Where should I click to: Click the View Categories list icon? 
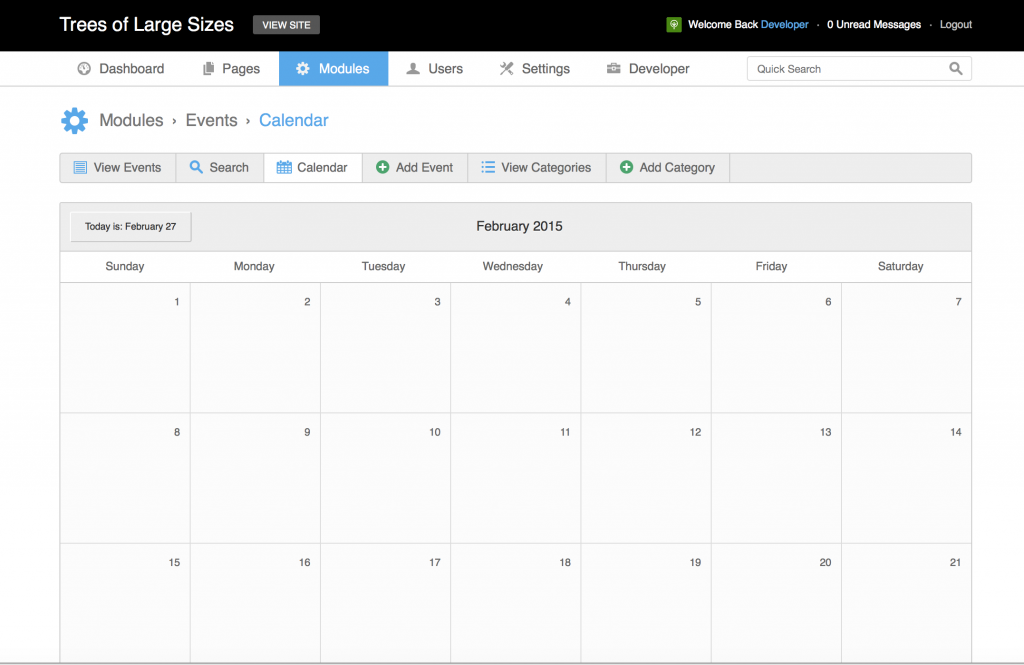[488, 167]
